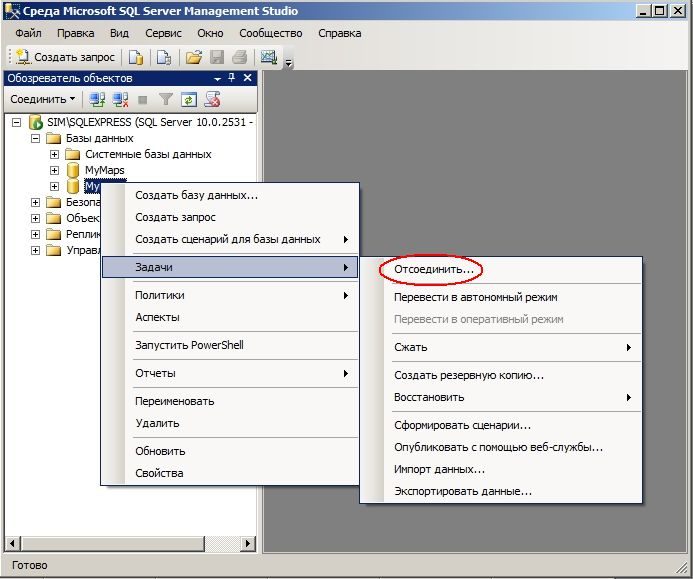The image size is (693, 579).
Task: Click the new Database Engine query icon
Action: 136,57
